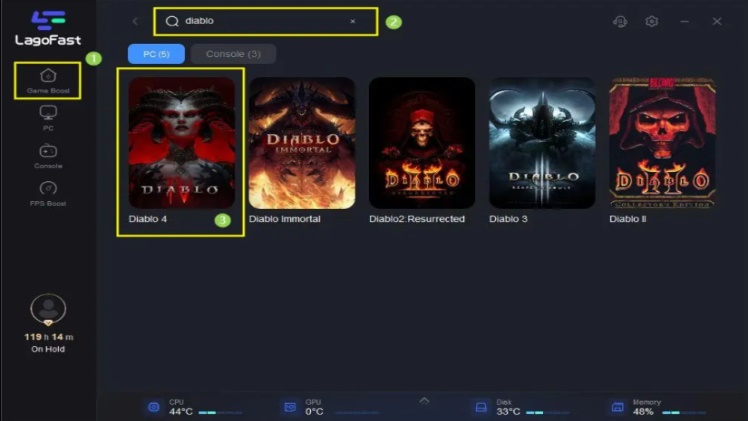The height and width of the screenshot is (421, 748).
Task: Click the Disk drive icon
Action: pos(481,407)
